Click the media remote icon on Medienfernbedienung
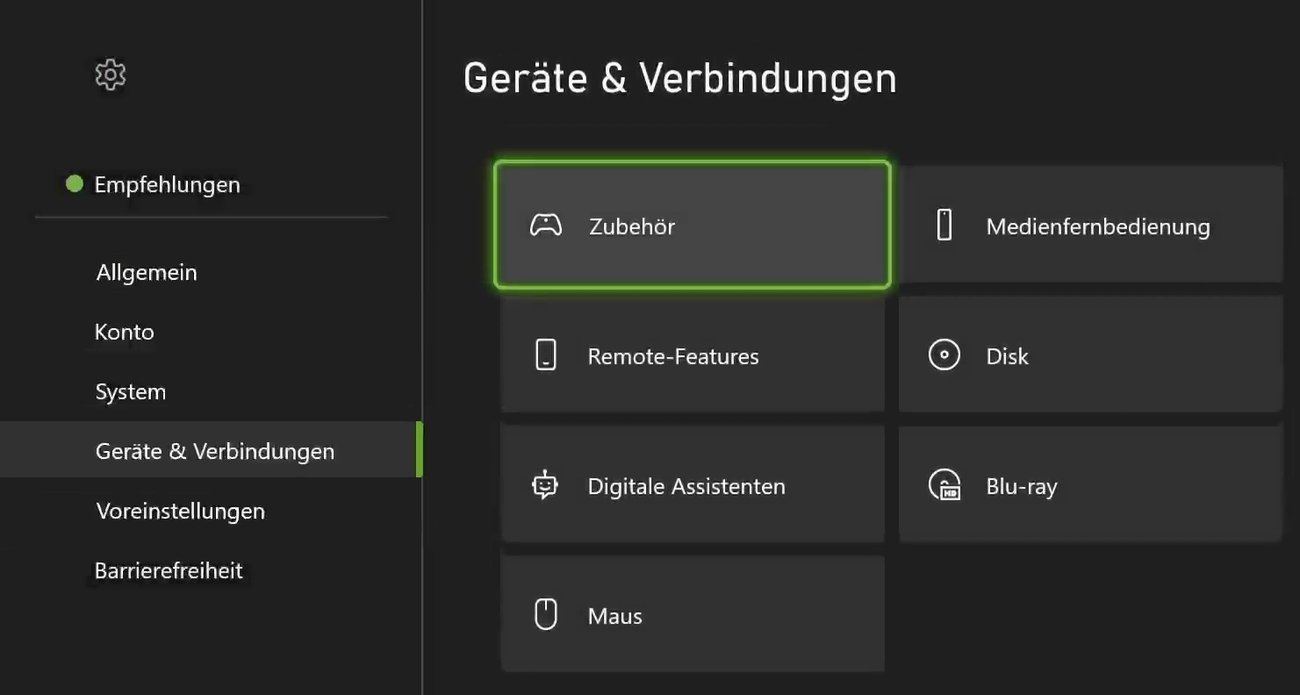Screen dimensions: 1300x695 point(943,225)
